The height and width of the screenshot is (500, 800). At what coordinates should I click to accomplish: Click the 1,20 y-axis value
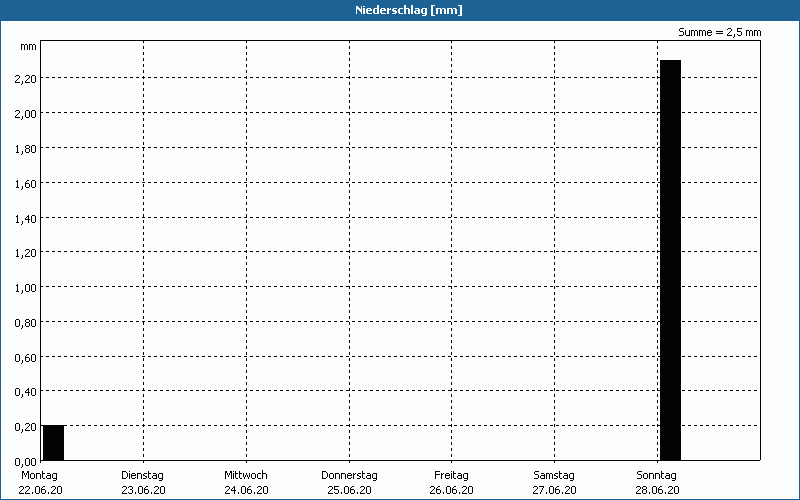tap(26, 253)
